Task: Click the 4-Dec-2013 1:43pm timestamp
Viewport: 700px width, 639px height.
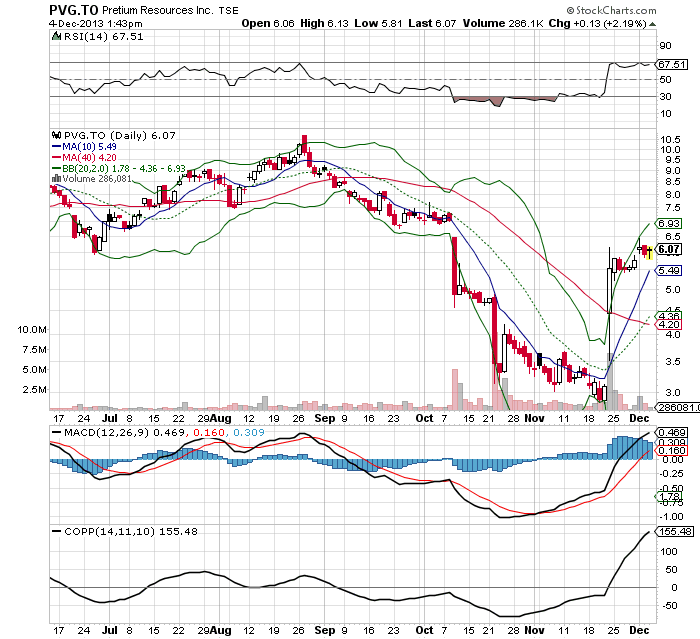Action: tap(96, 24)
